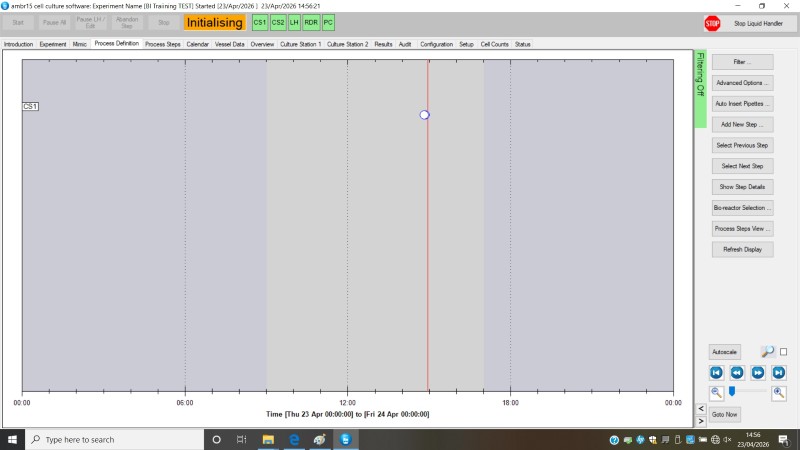Open Process Steps View
This screenshot has width=800, height=450.
742,229
